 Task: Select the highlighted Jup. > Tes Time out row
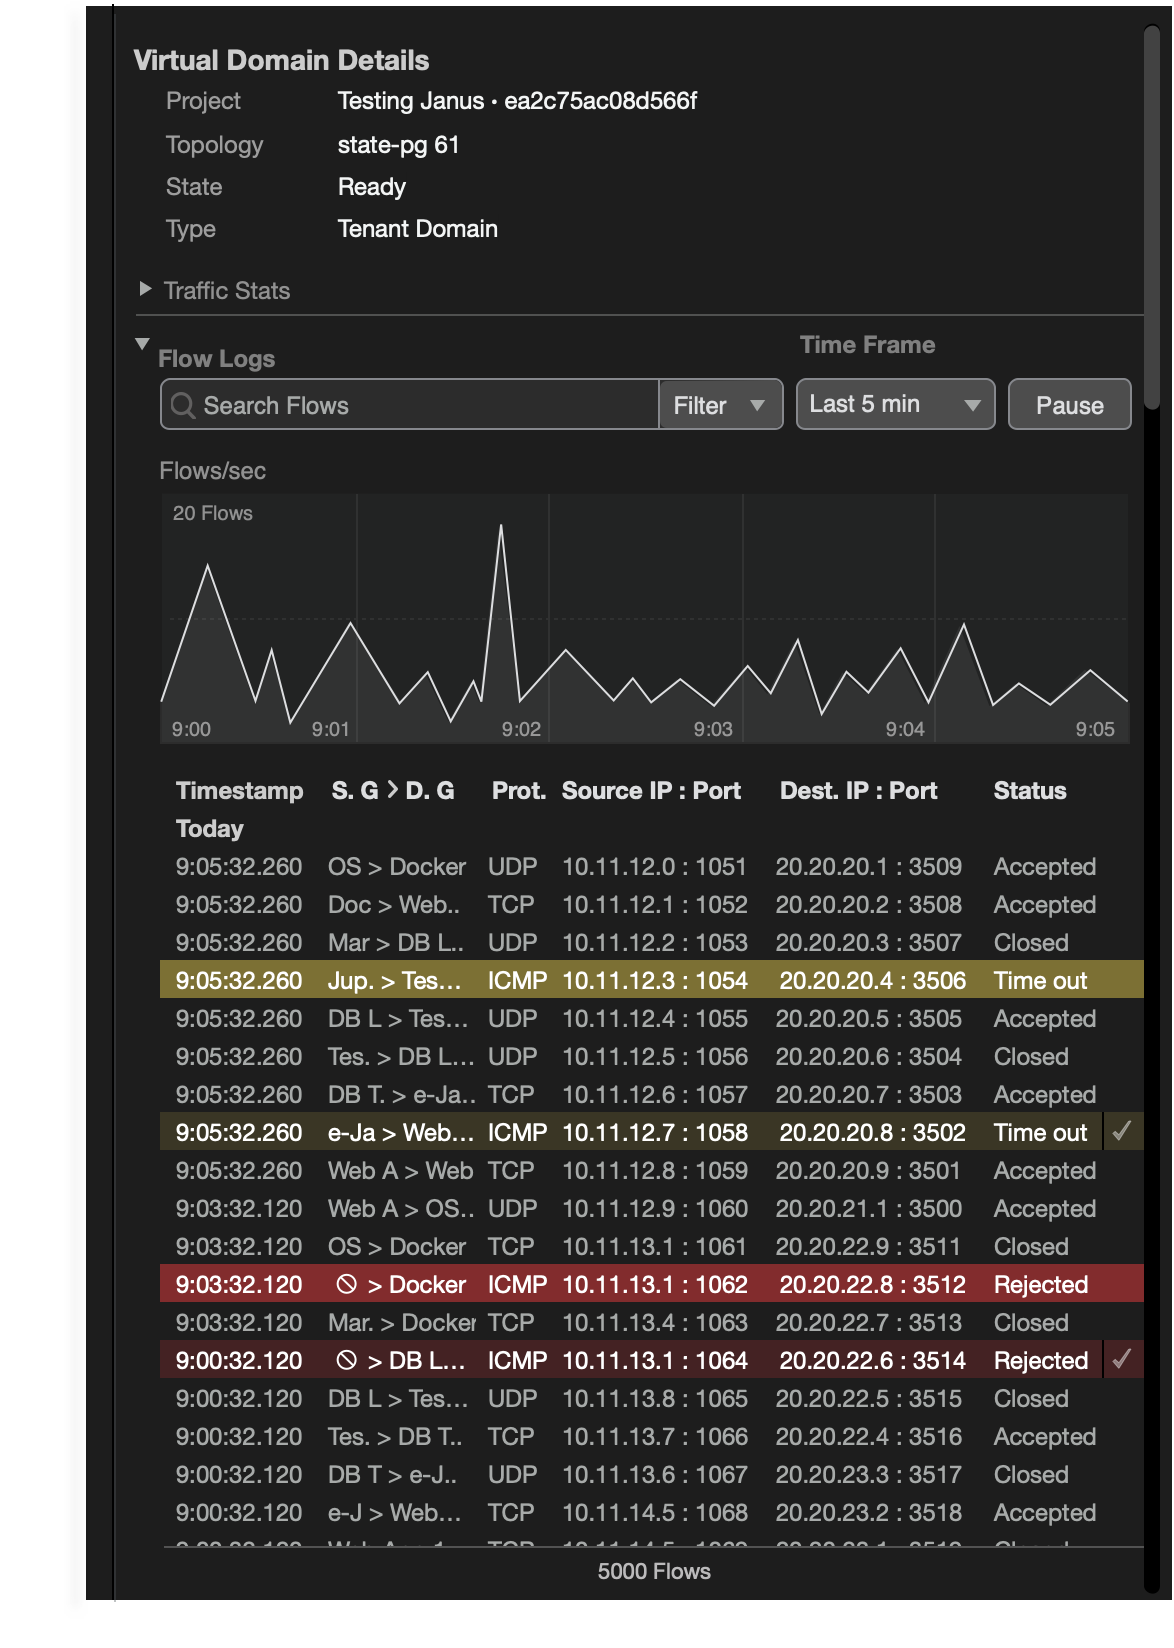pyautogui.click(x=650, y=980)
